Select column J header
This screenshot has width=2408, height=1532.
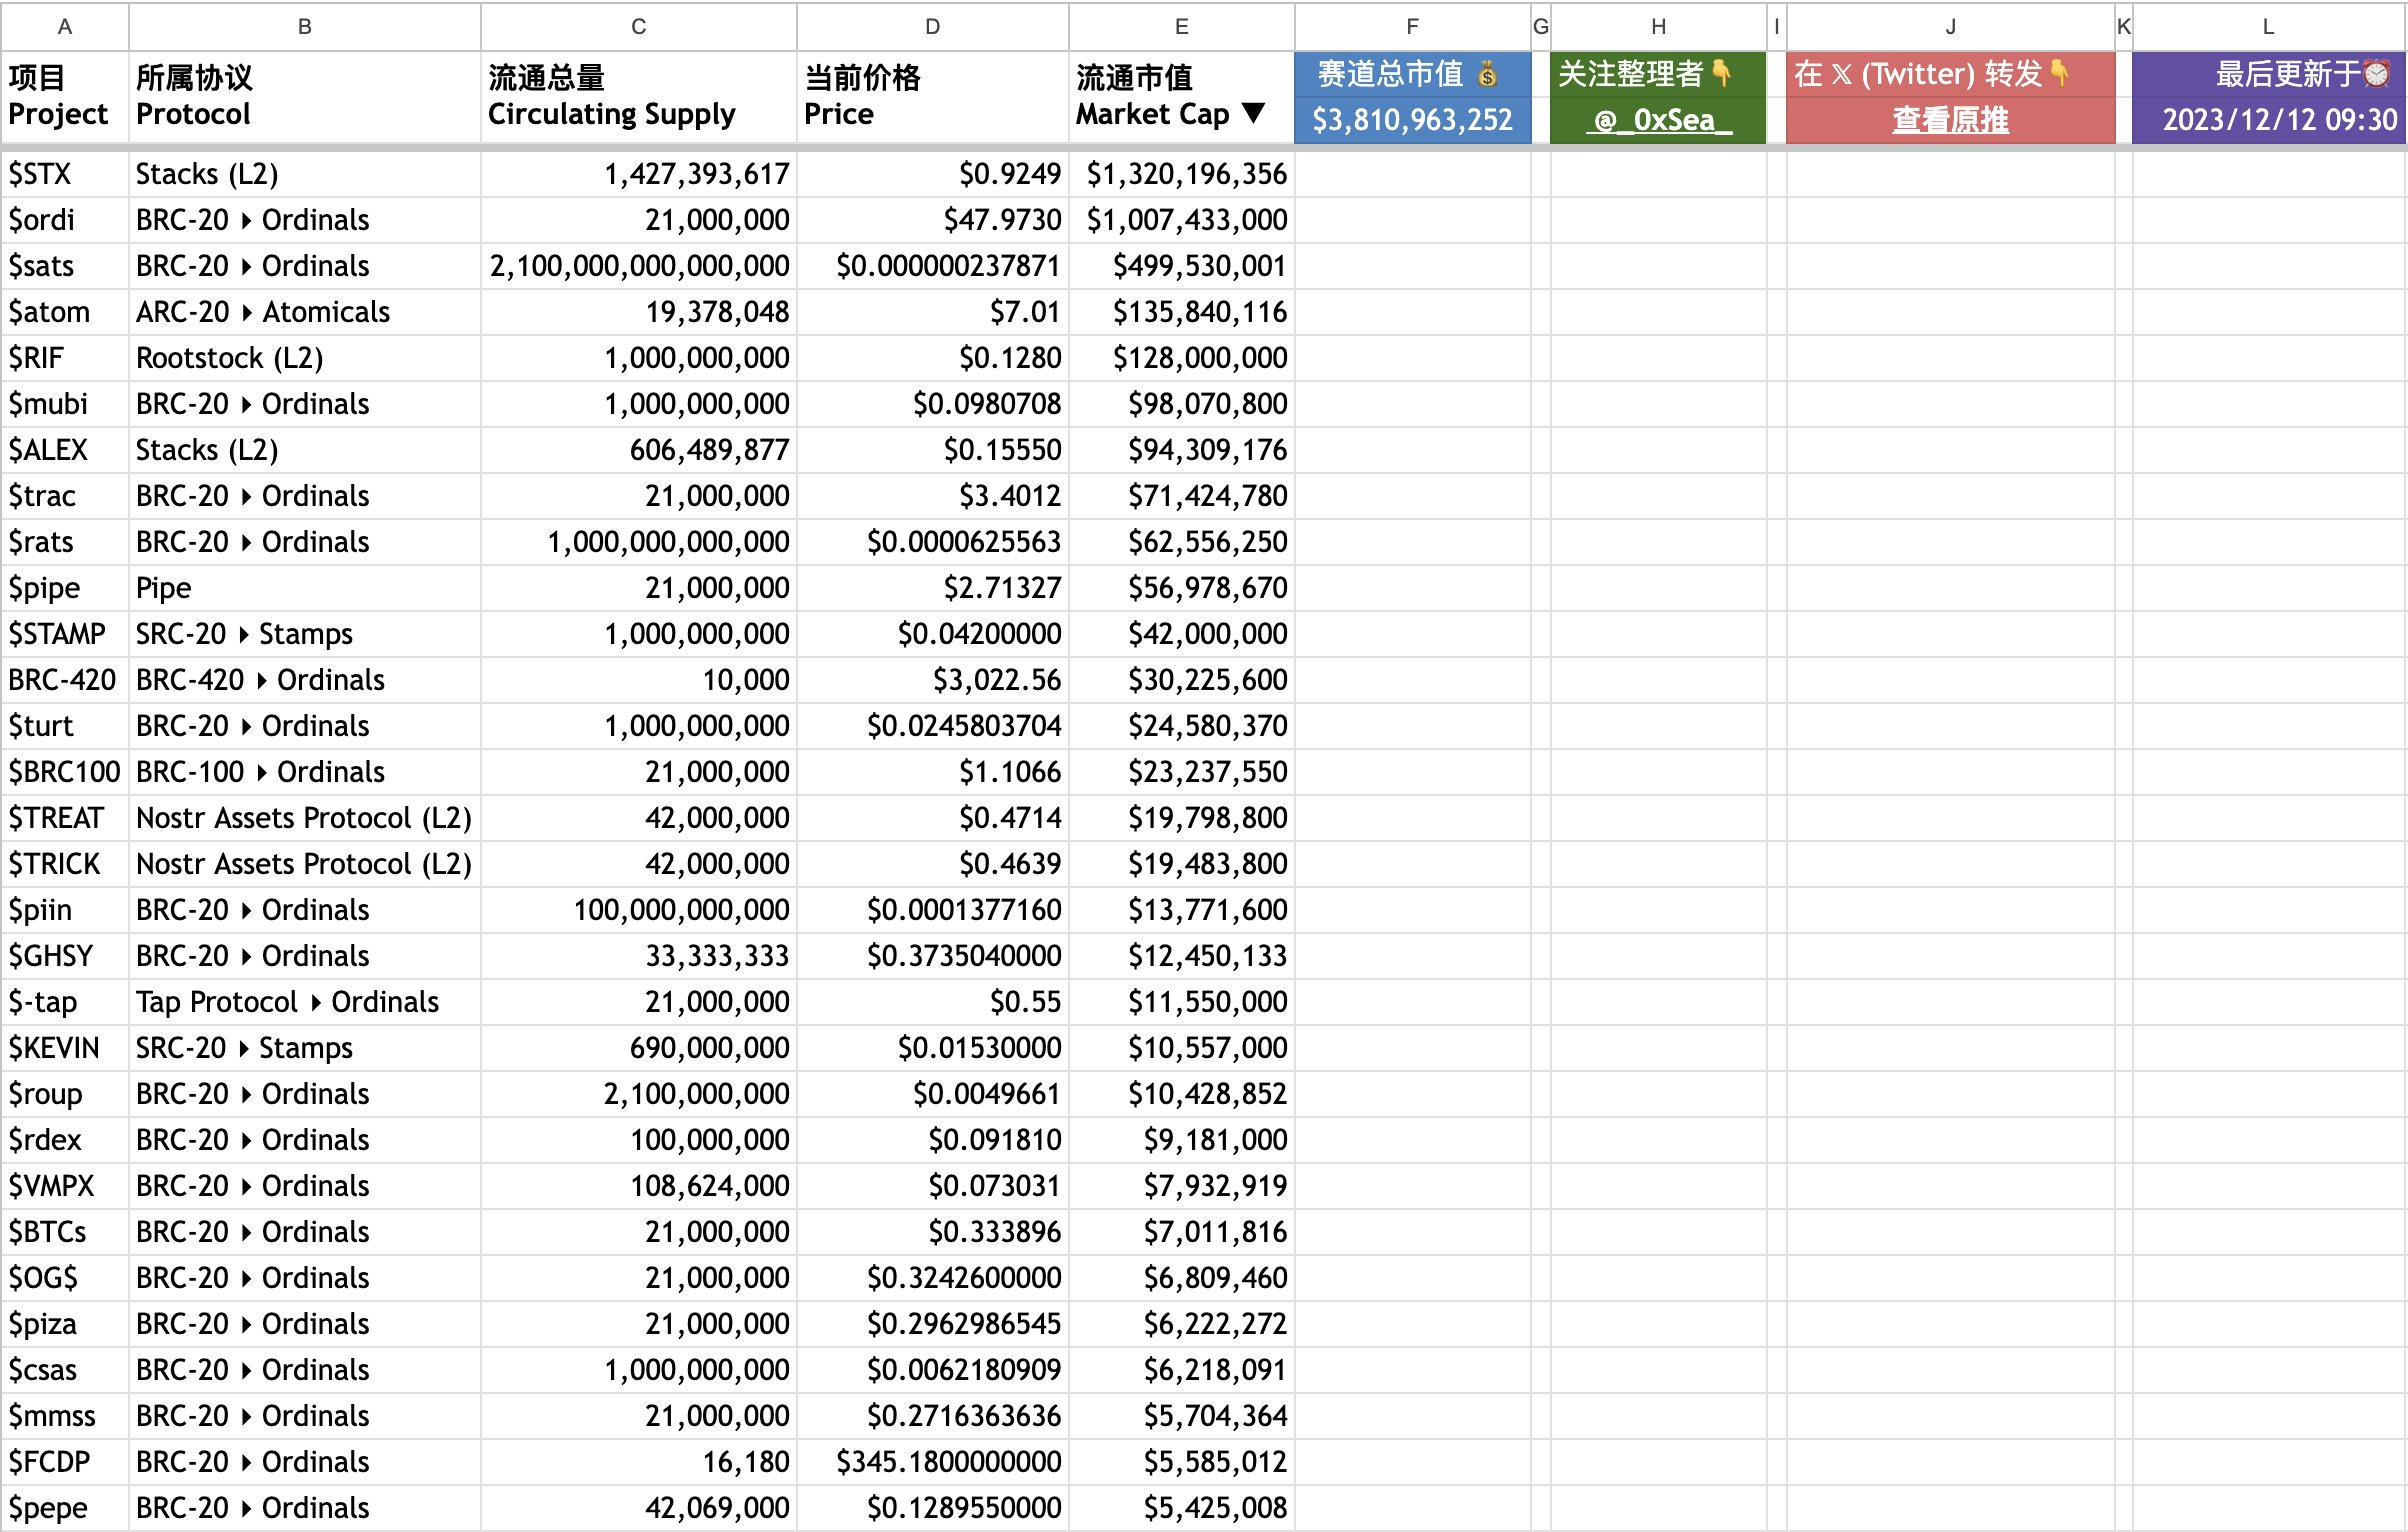pyautogui.click(x=1951, y=27)
